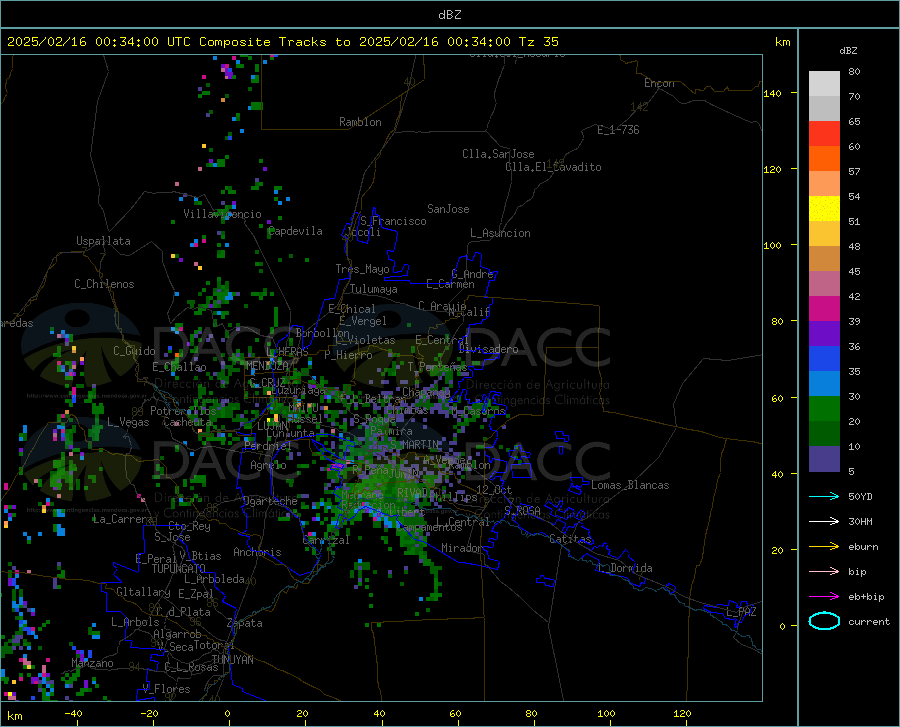
Task: Click the L_Dormida map label
Action: click(x=625, y=568)
